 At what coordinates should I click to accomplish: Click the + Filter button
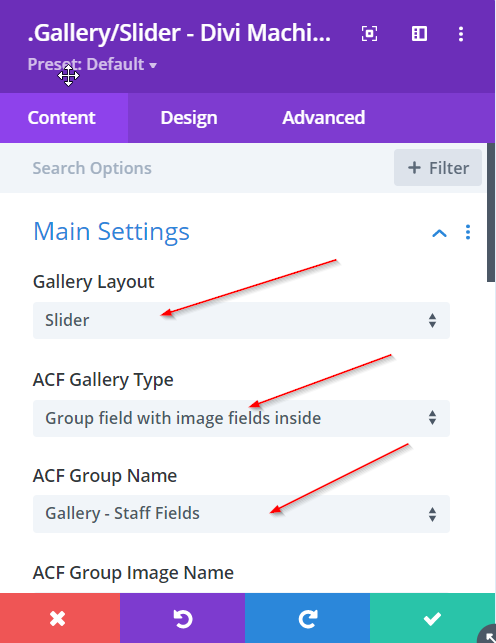point(438,168)
